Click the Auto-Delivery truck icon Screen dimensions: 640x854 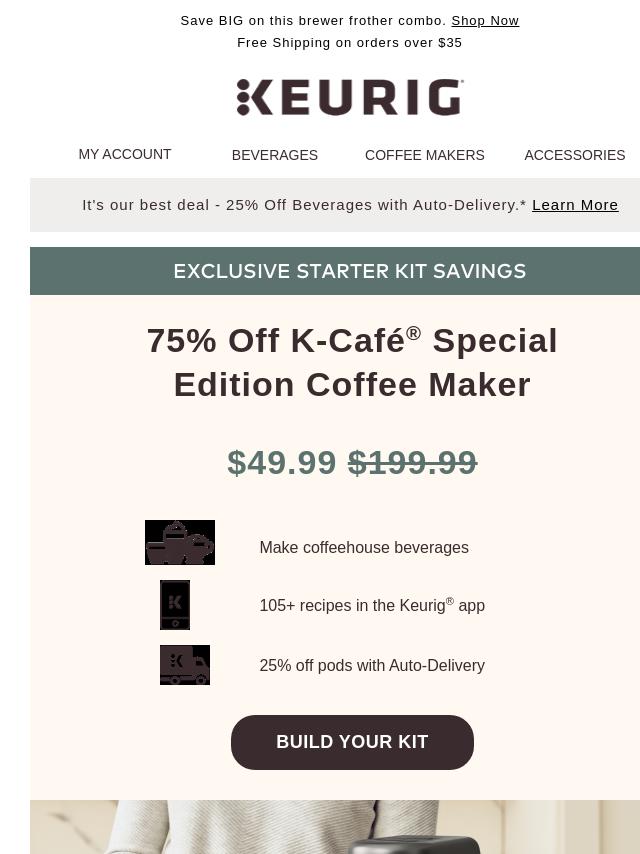tap(185, 664)
